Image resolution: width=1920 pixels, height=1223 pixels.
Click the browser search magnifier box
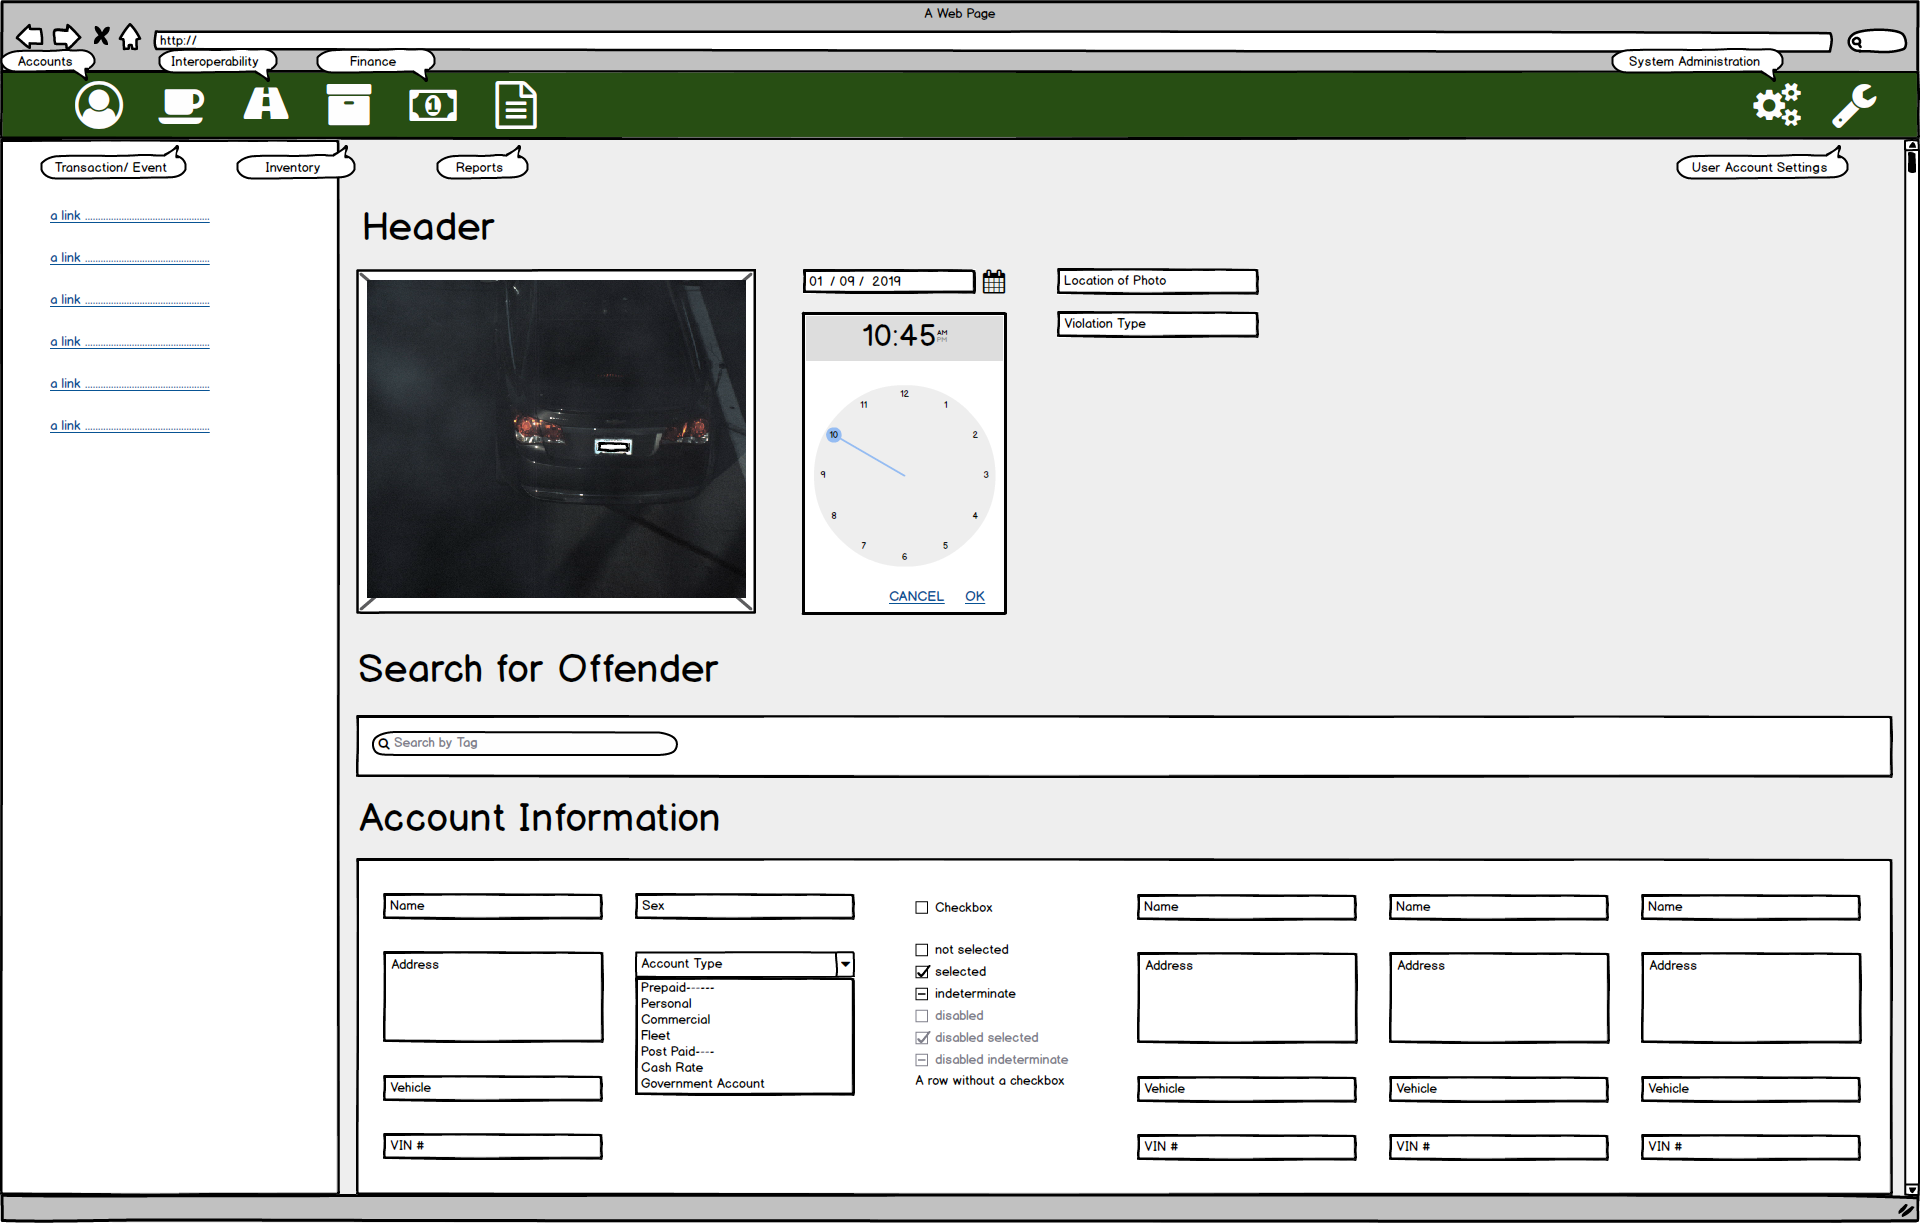[1877, 41]
